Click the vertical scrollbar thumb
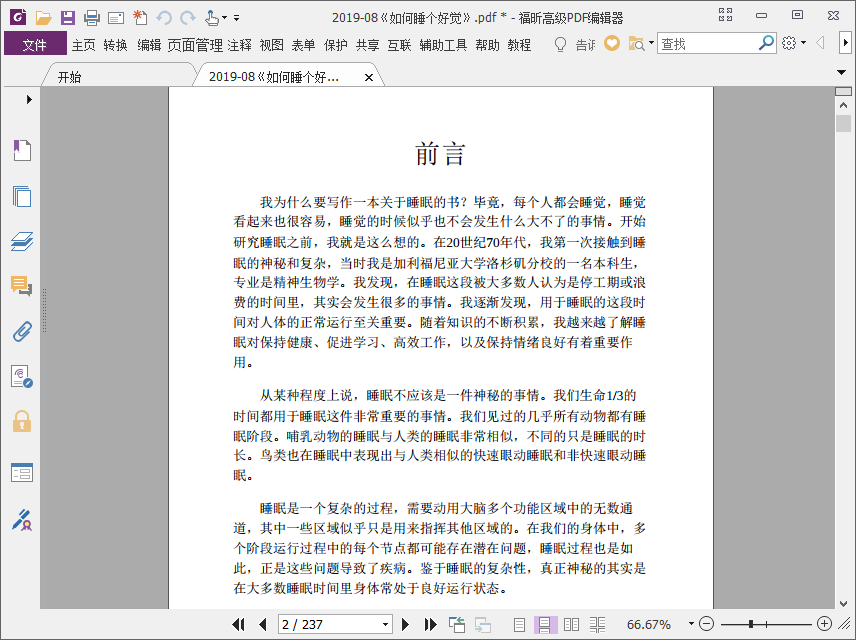 click(x=843, y=123)
